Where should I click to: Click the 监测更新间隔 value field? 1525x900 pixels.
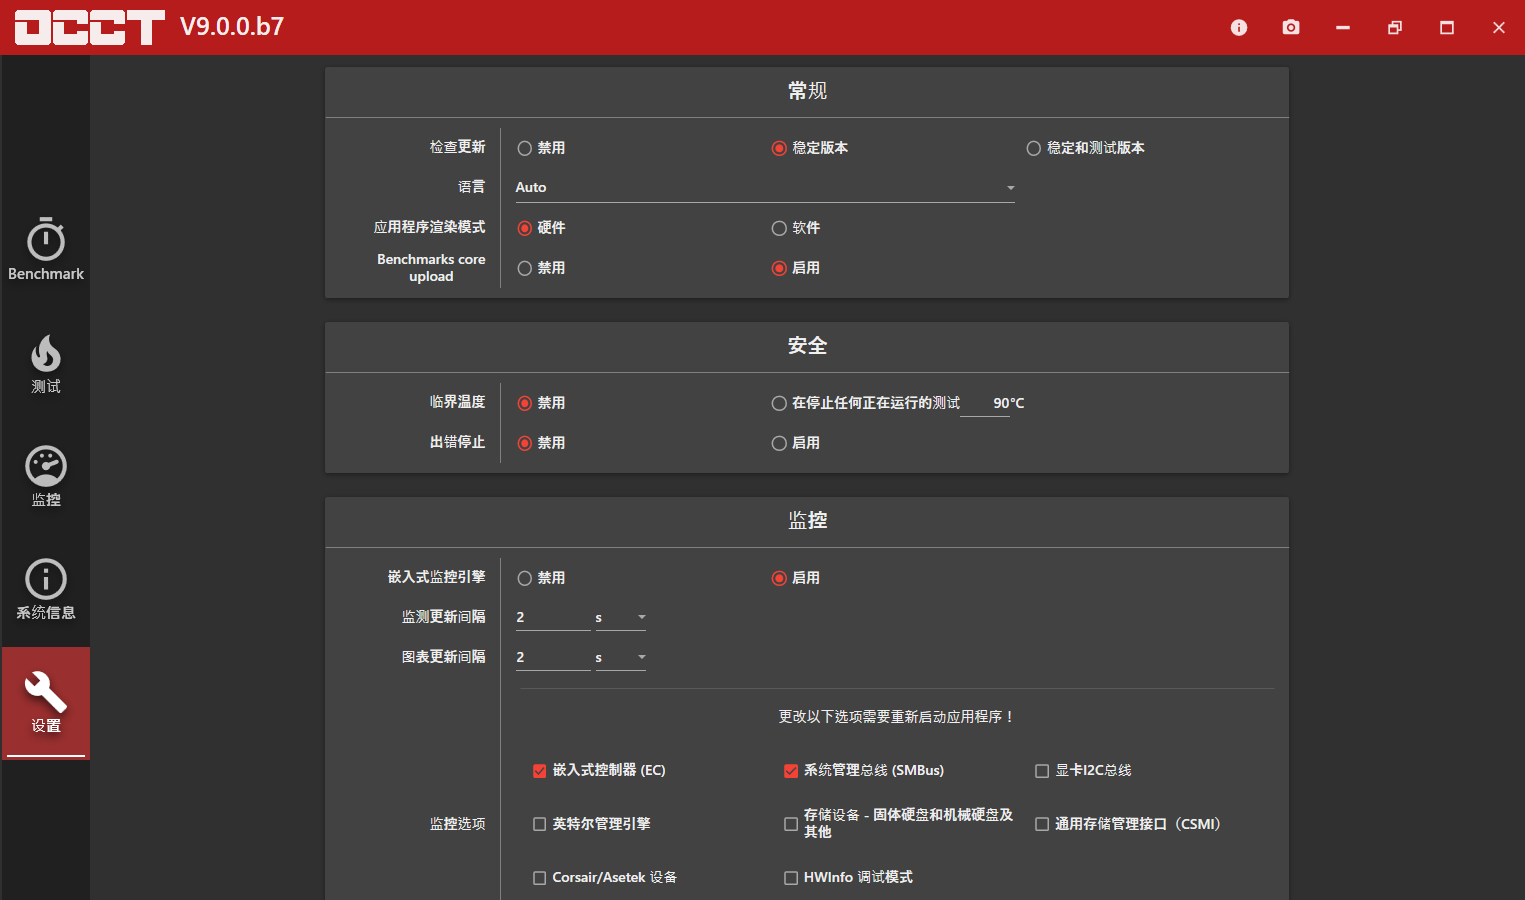tap(553, 617)
